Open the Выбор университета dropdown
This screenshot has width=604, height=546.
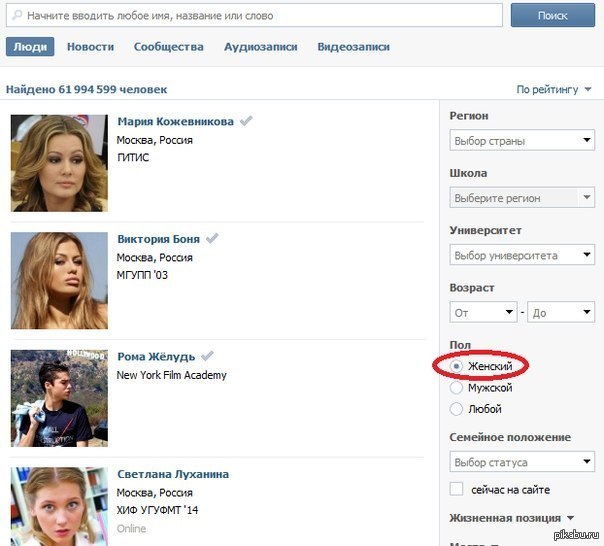522,255
